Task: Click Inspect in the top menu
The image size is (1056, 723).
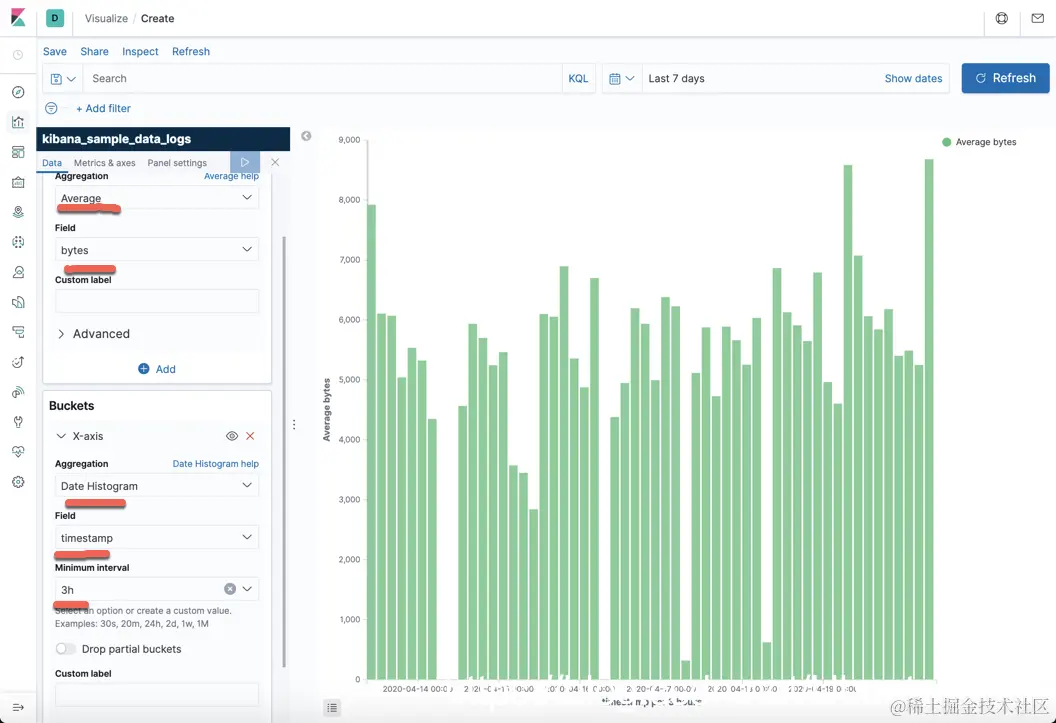Action: 140,51
